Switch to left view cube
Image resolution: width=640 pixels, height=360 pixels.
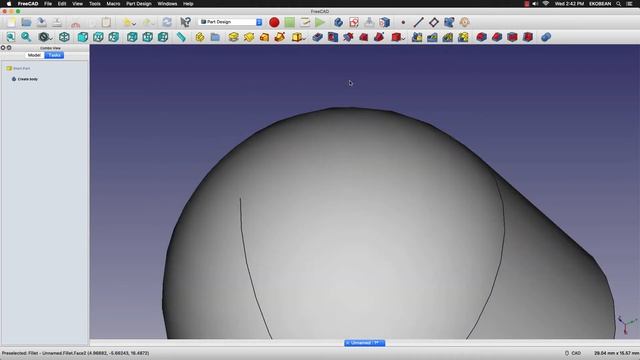point(163,37)
